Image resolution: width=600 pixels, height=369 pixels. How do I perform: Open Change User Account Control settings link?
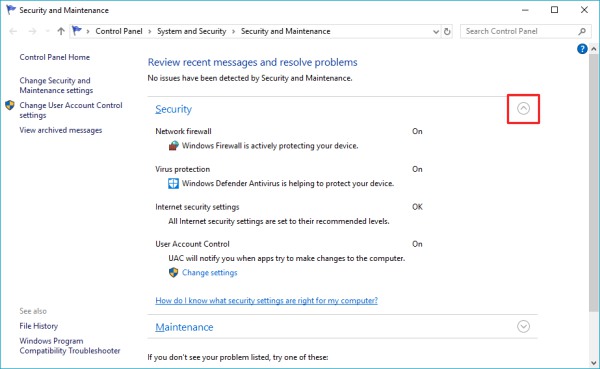point(71,110)
